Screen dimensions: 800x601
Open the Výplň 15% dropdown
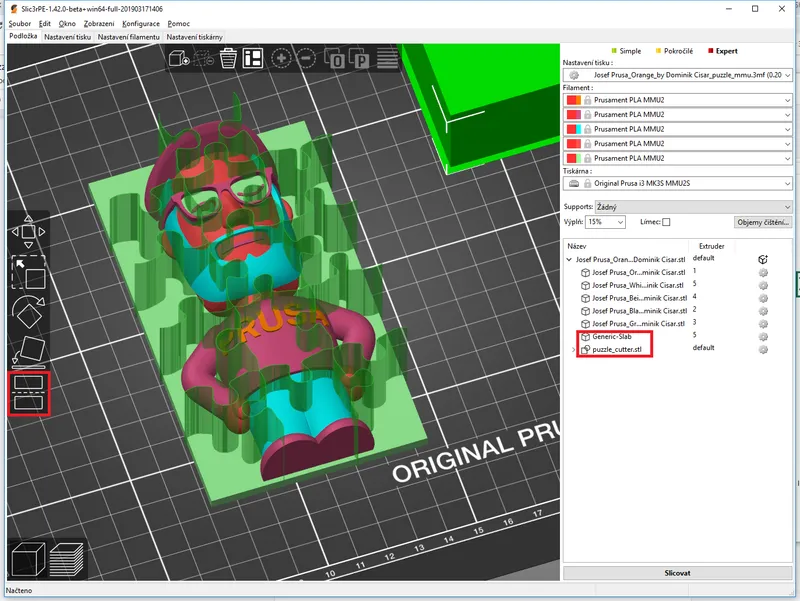606,222
